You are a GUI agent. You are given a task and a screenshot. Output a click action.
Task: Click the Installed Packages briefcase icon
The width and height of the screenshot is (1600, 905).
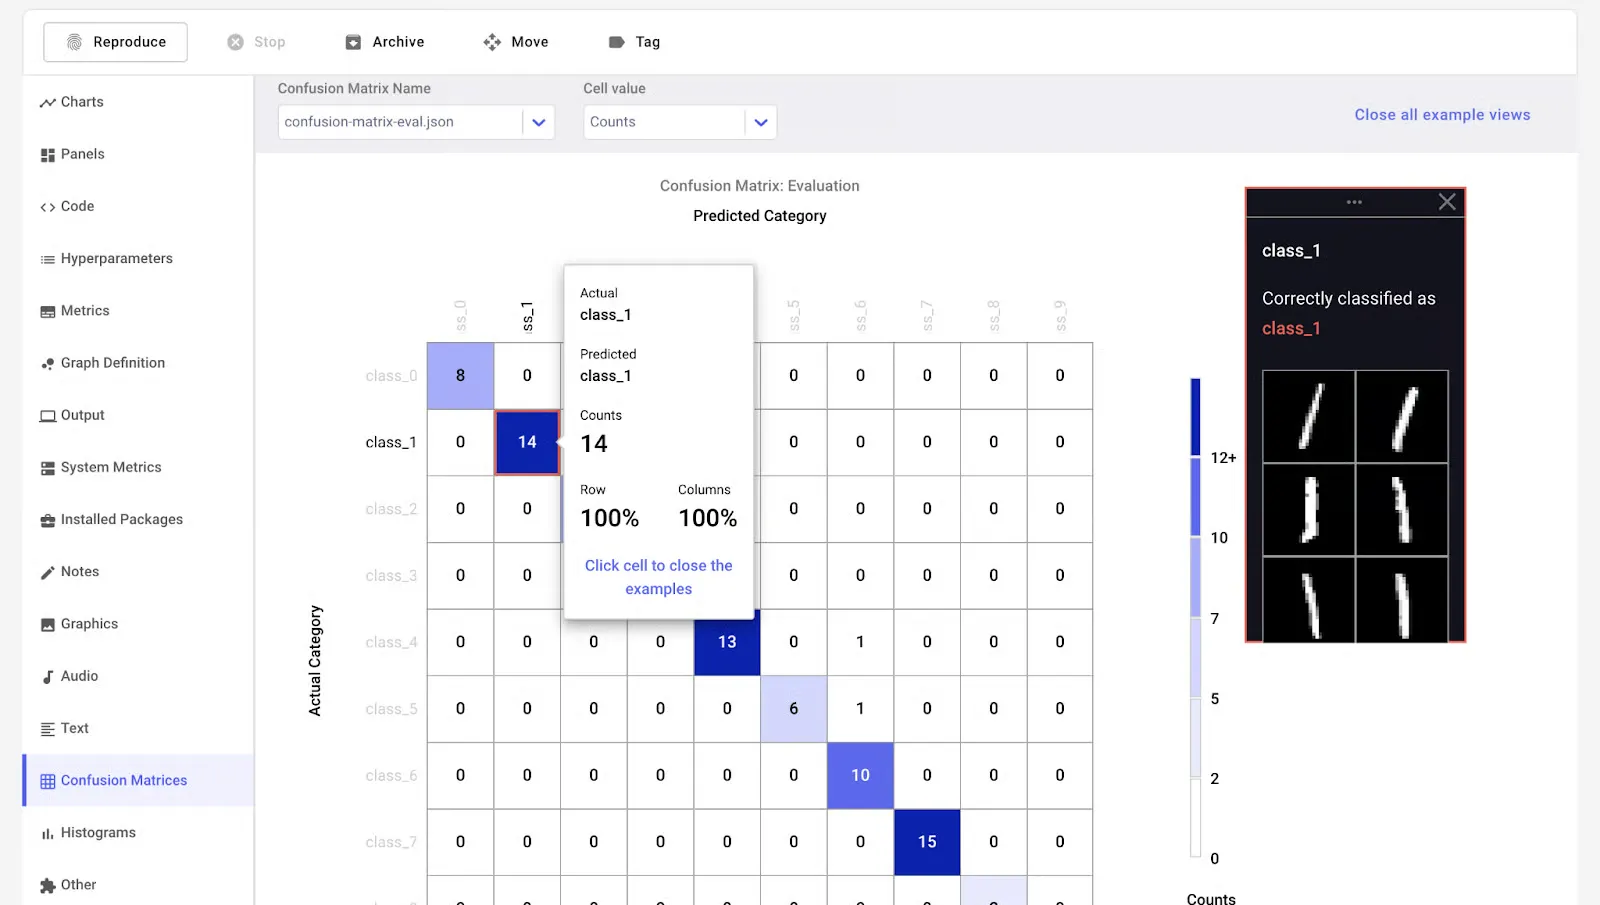click(47, 520)
